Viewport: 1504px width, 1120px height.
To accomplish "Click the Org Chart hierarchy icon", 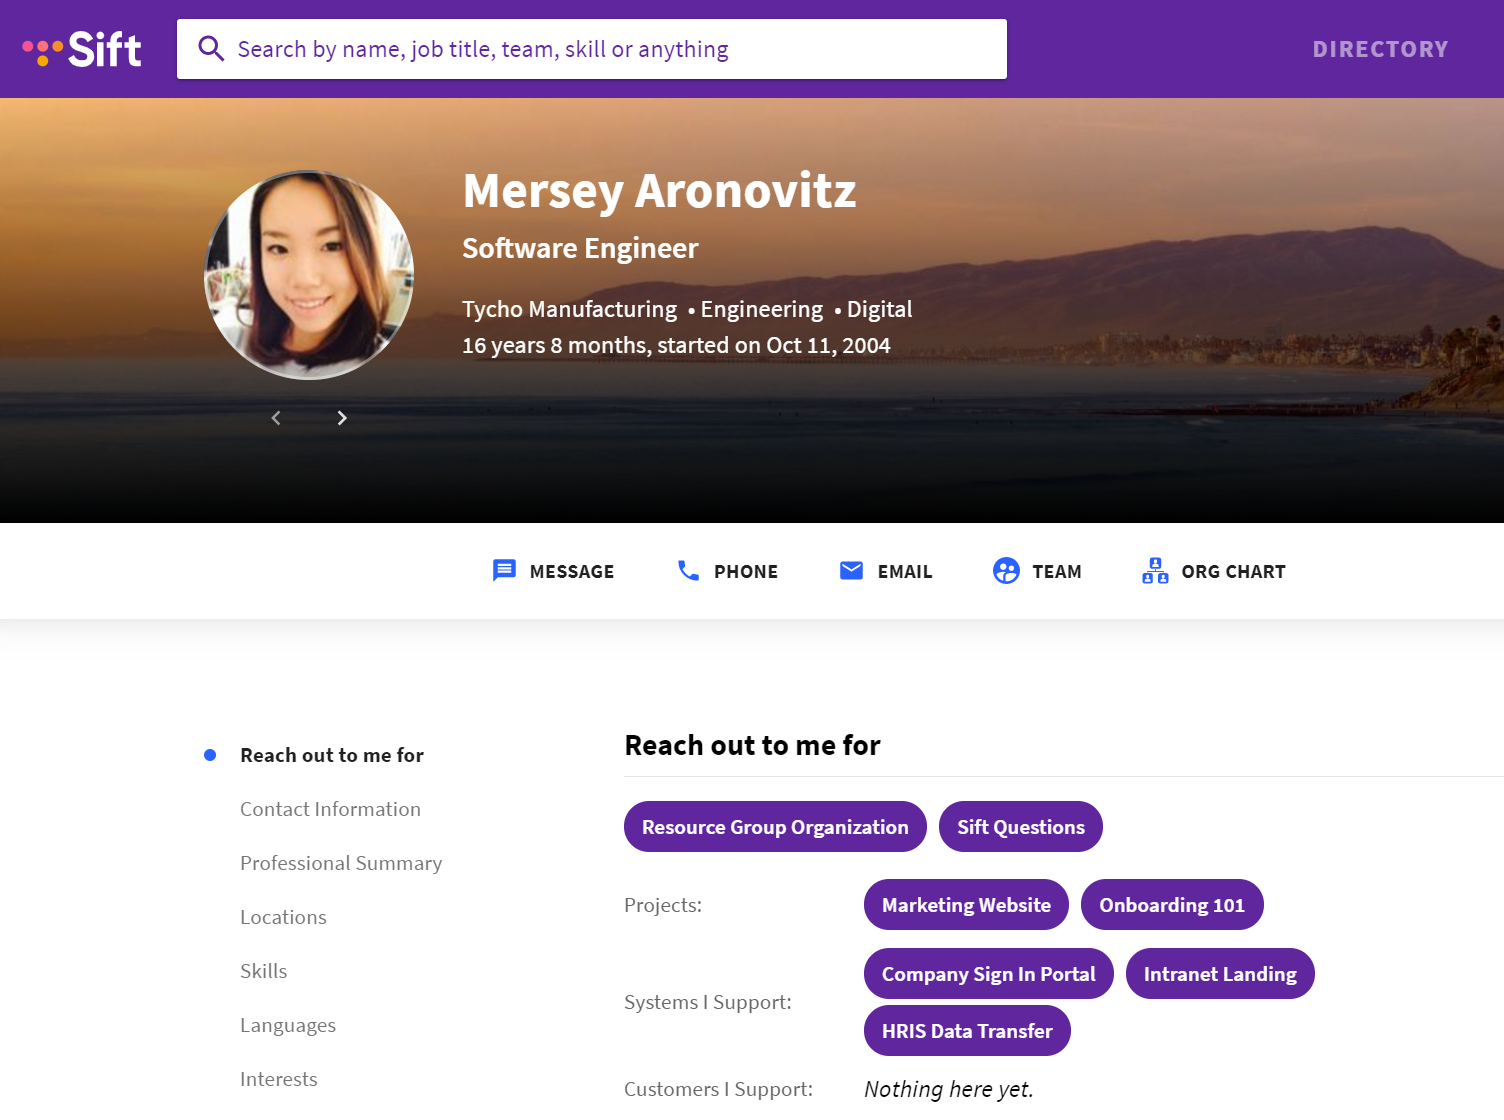I will (1155, 571).
